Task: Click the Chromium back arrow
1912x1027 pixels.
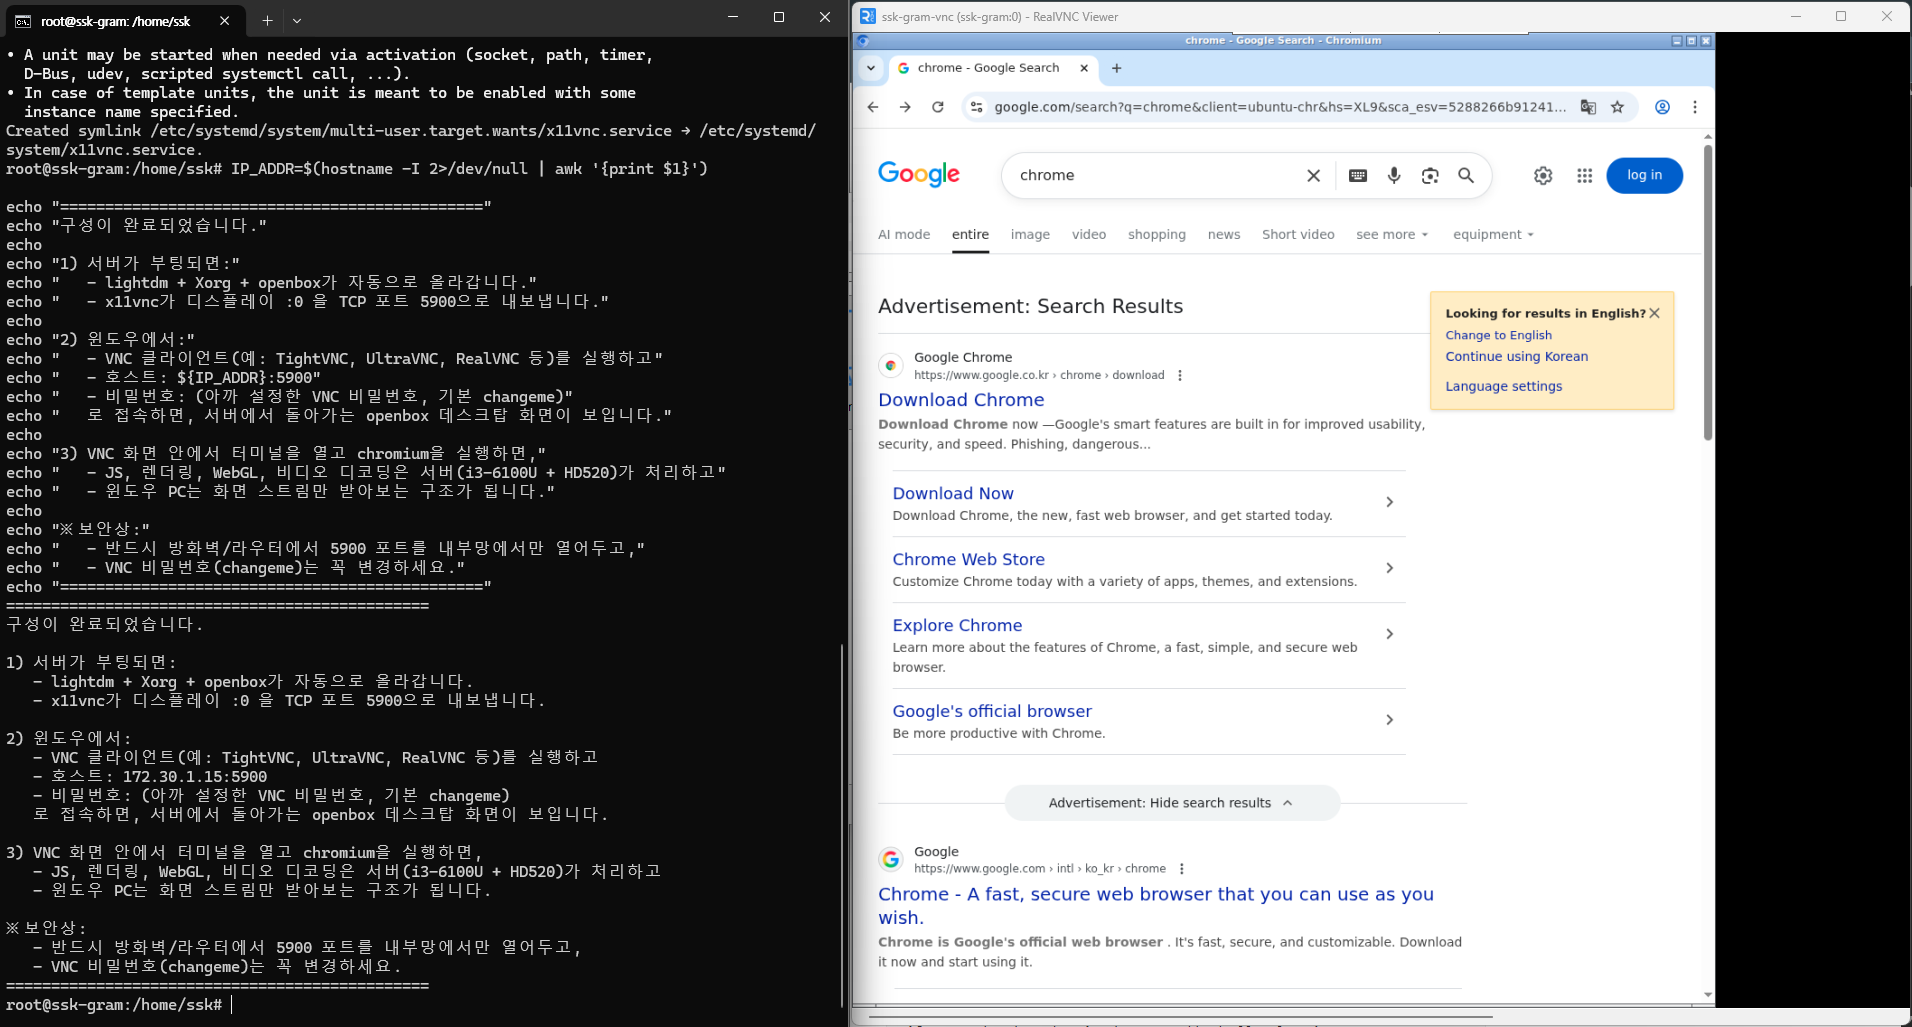Action: (873, 107)
